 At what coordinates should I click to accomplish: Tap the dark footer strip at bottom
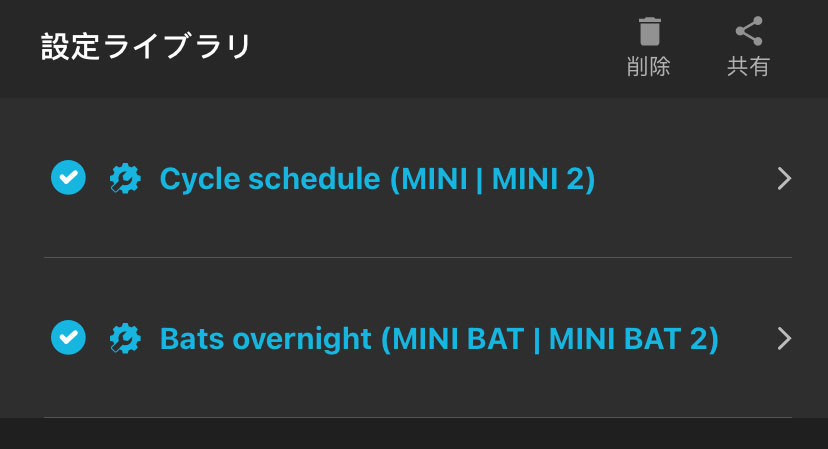tap(414, 434)
